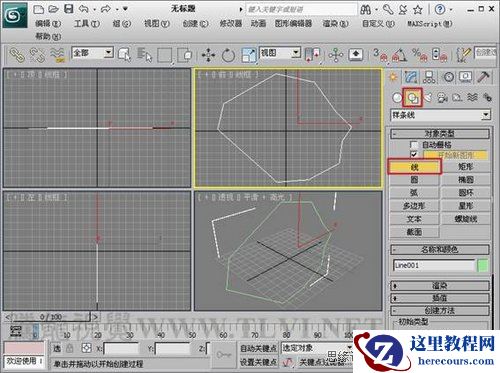Select the Unlink Selection broken chain tool
The height and width of the screenshot is (373, 500).
(37, 55)
